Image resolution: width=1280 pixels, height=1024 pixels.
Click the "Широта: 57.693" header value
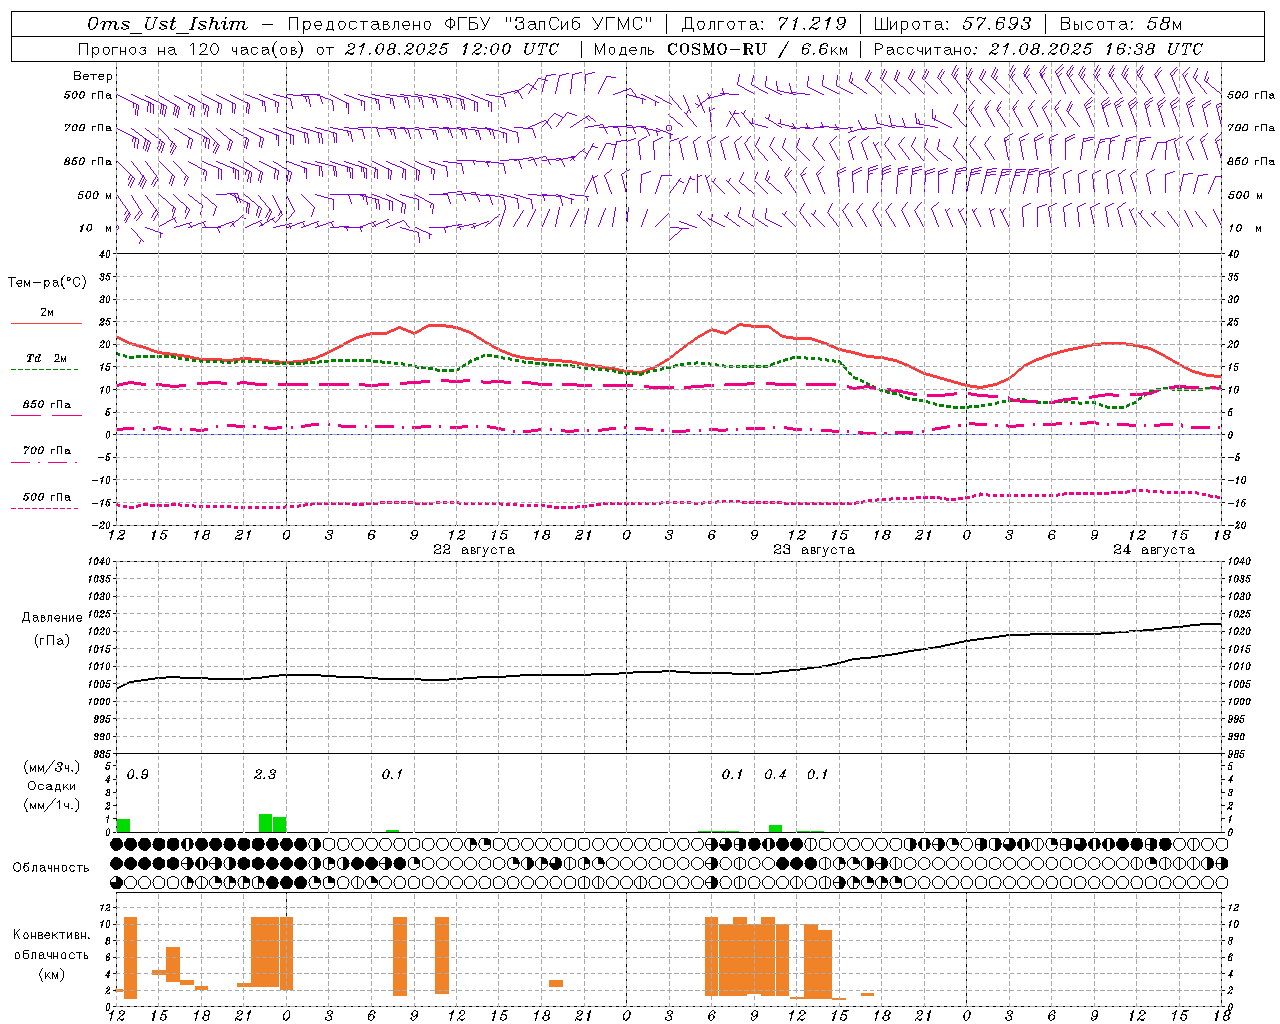point(952,24)
